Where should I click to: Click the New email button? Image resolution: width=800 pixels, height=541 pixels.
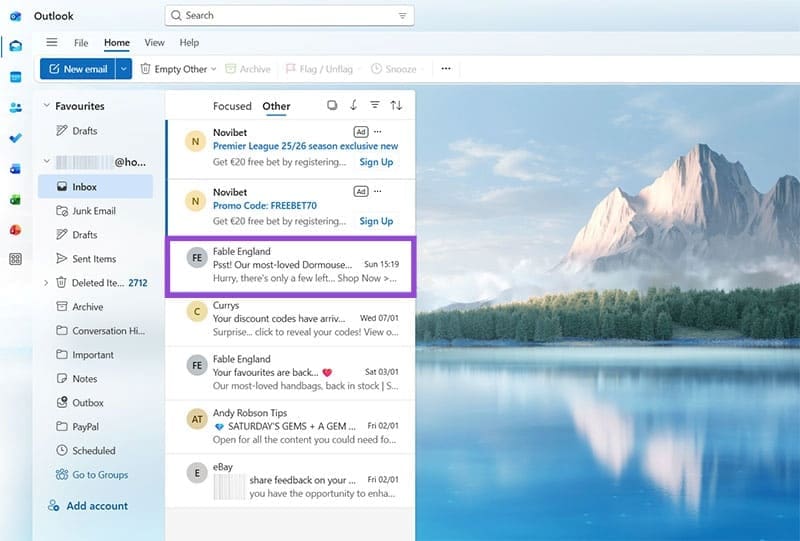point(78,69)
